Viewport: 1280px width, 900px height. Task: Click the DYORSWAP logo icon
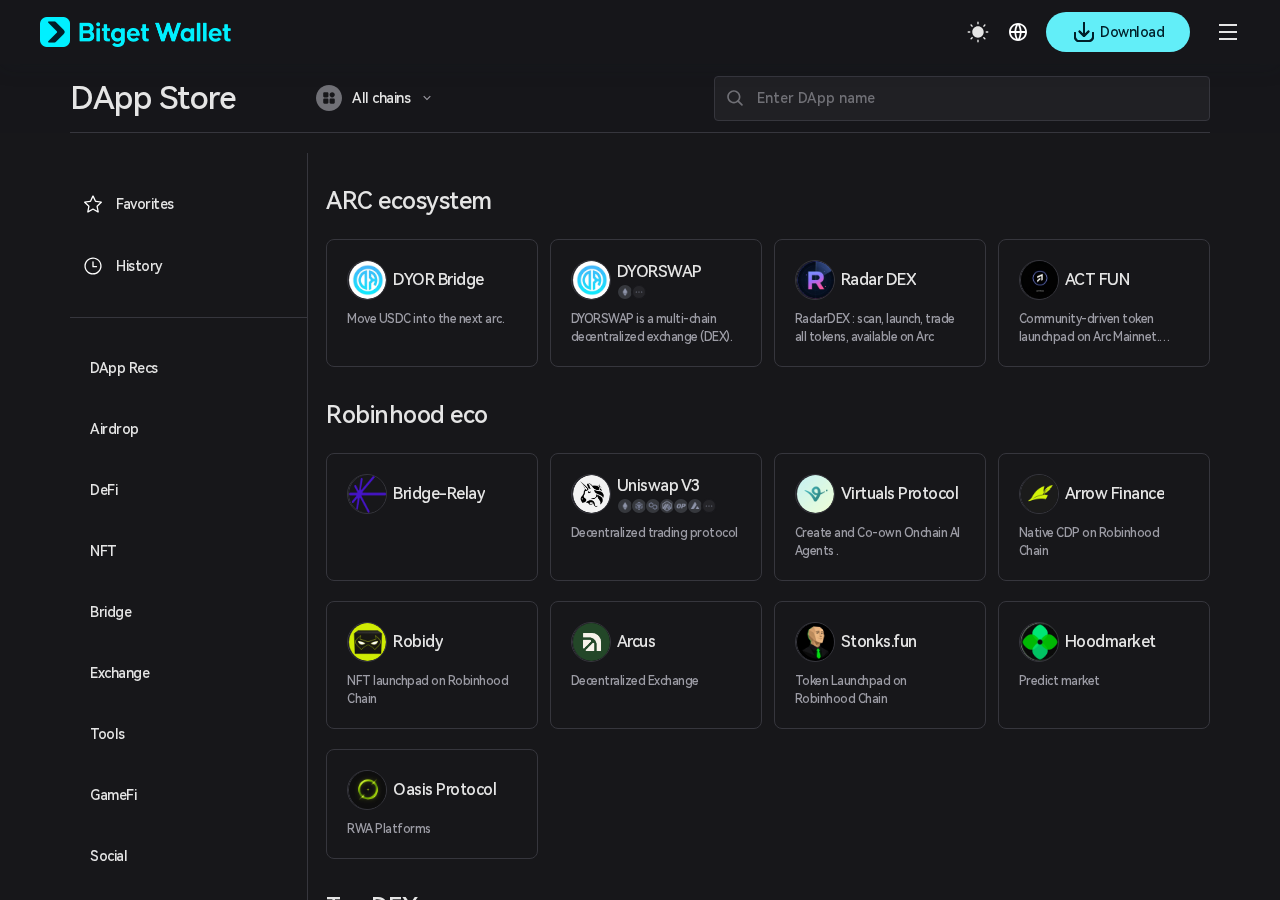point(591,280)
